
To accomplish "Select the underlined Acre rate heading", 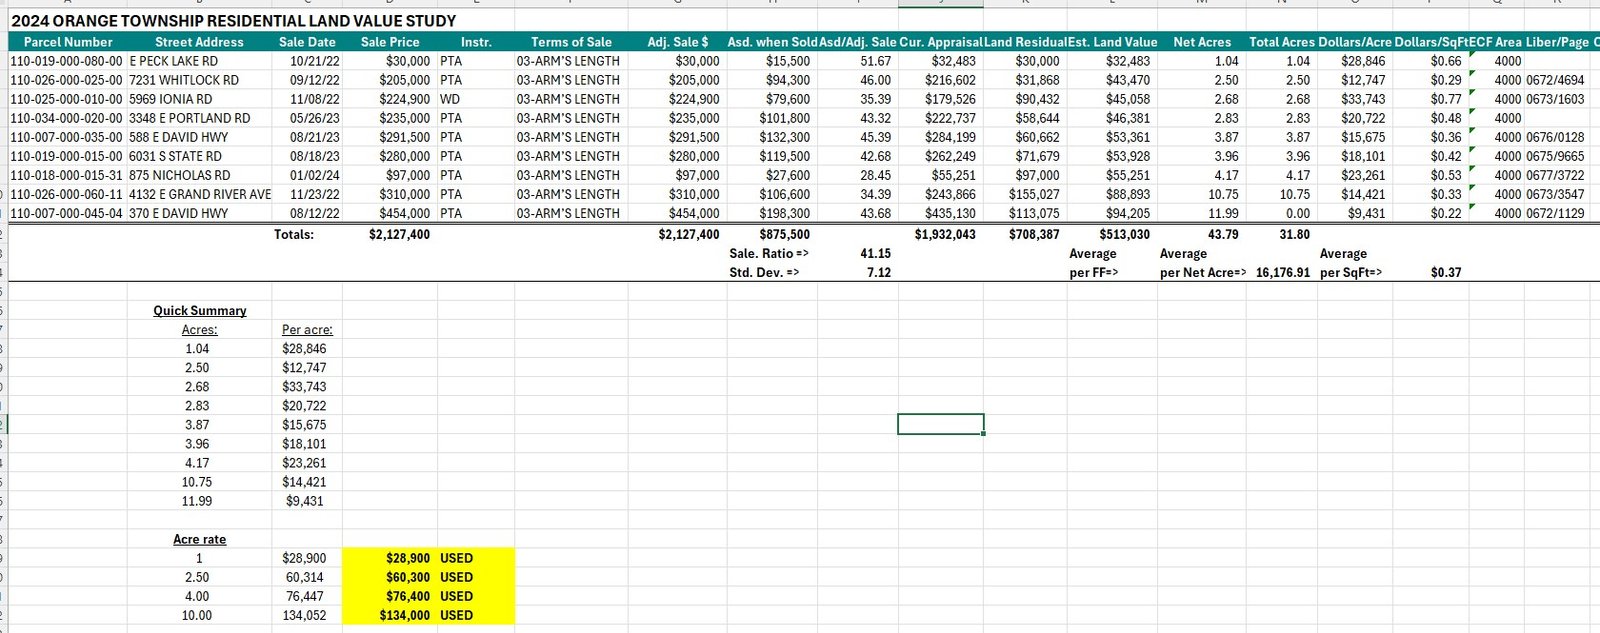I will coord(199,539).
